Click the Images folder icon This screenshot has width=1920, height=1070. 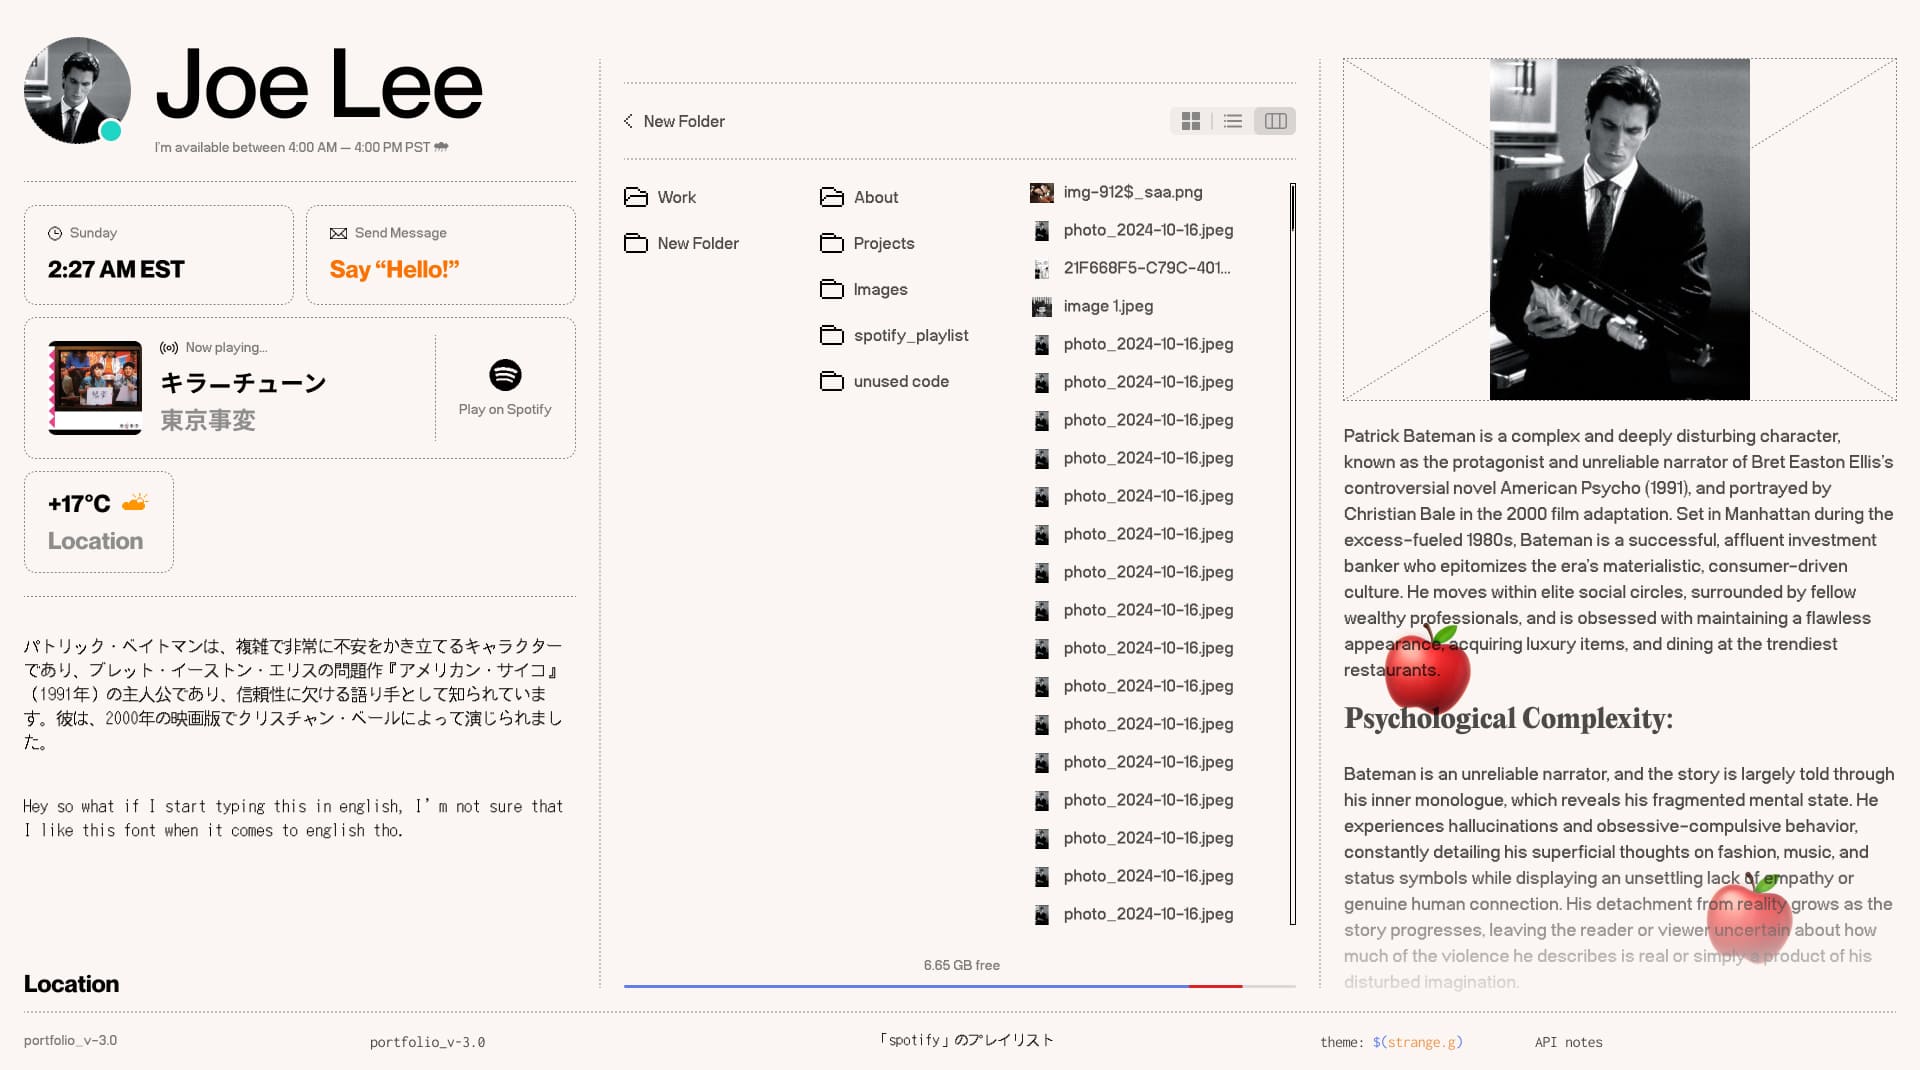tap(831, 289)
